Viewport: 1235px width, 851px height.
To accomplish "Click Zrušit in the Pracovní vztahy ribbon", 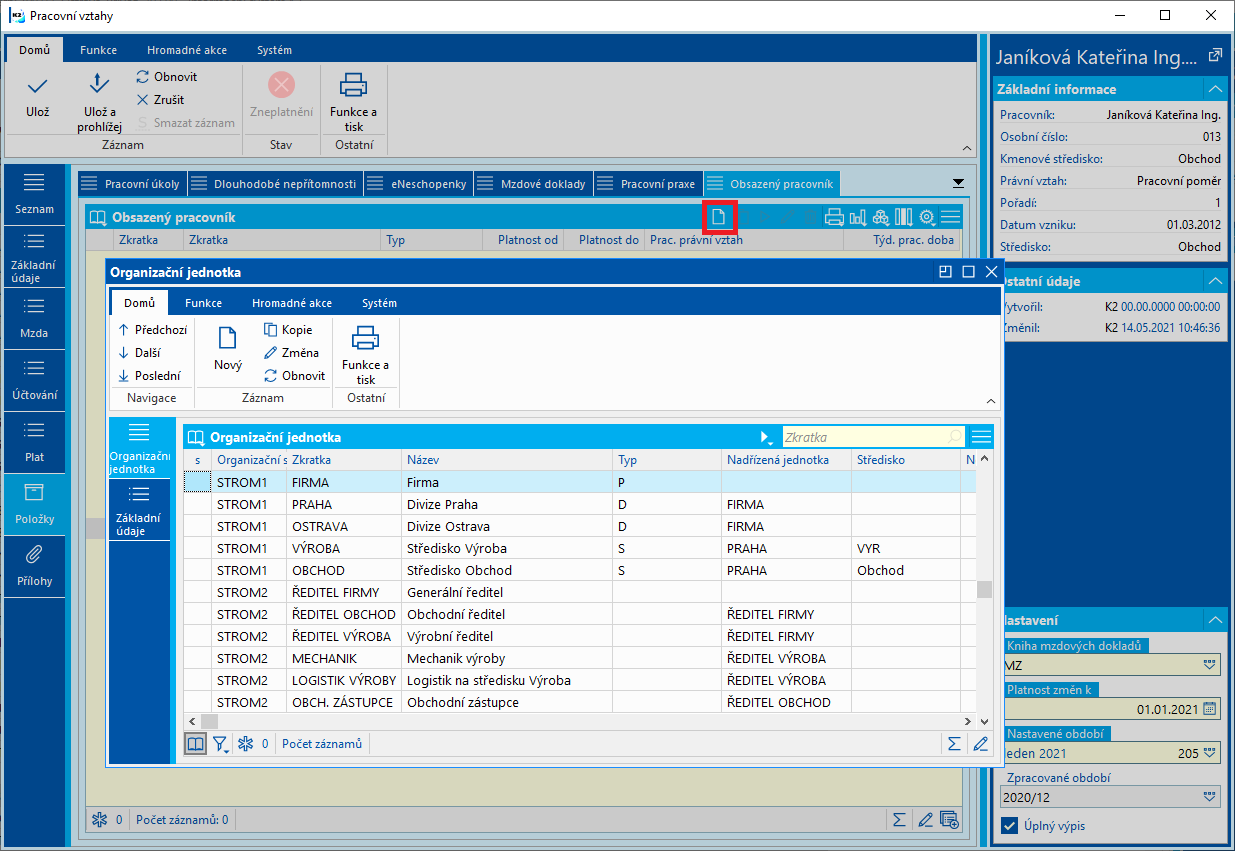I will coord(160,100).
